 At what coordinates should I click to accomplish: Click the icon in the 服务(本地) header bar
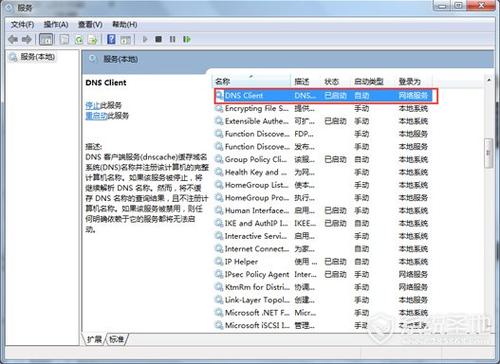93,59
